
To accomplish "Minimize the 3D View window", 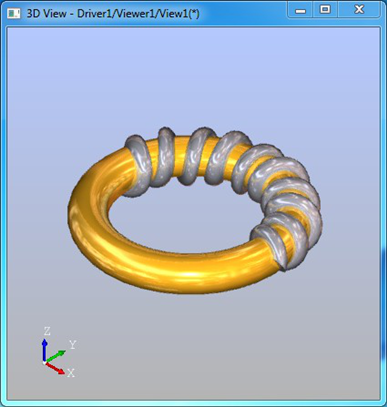I will [x=300, y=10].
